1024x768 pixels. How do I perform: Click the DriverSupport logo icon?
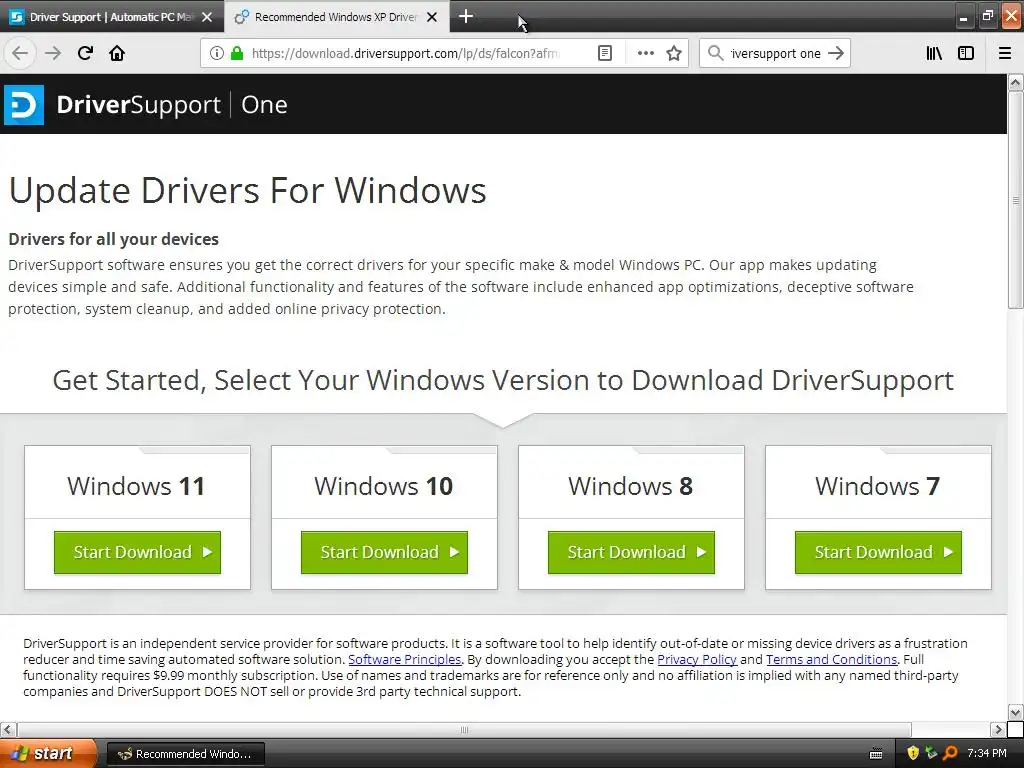(24, 104)
